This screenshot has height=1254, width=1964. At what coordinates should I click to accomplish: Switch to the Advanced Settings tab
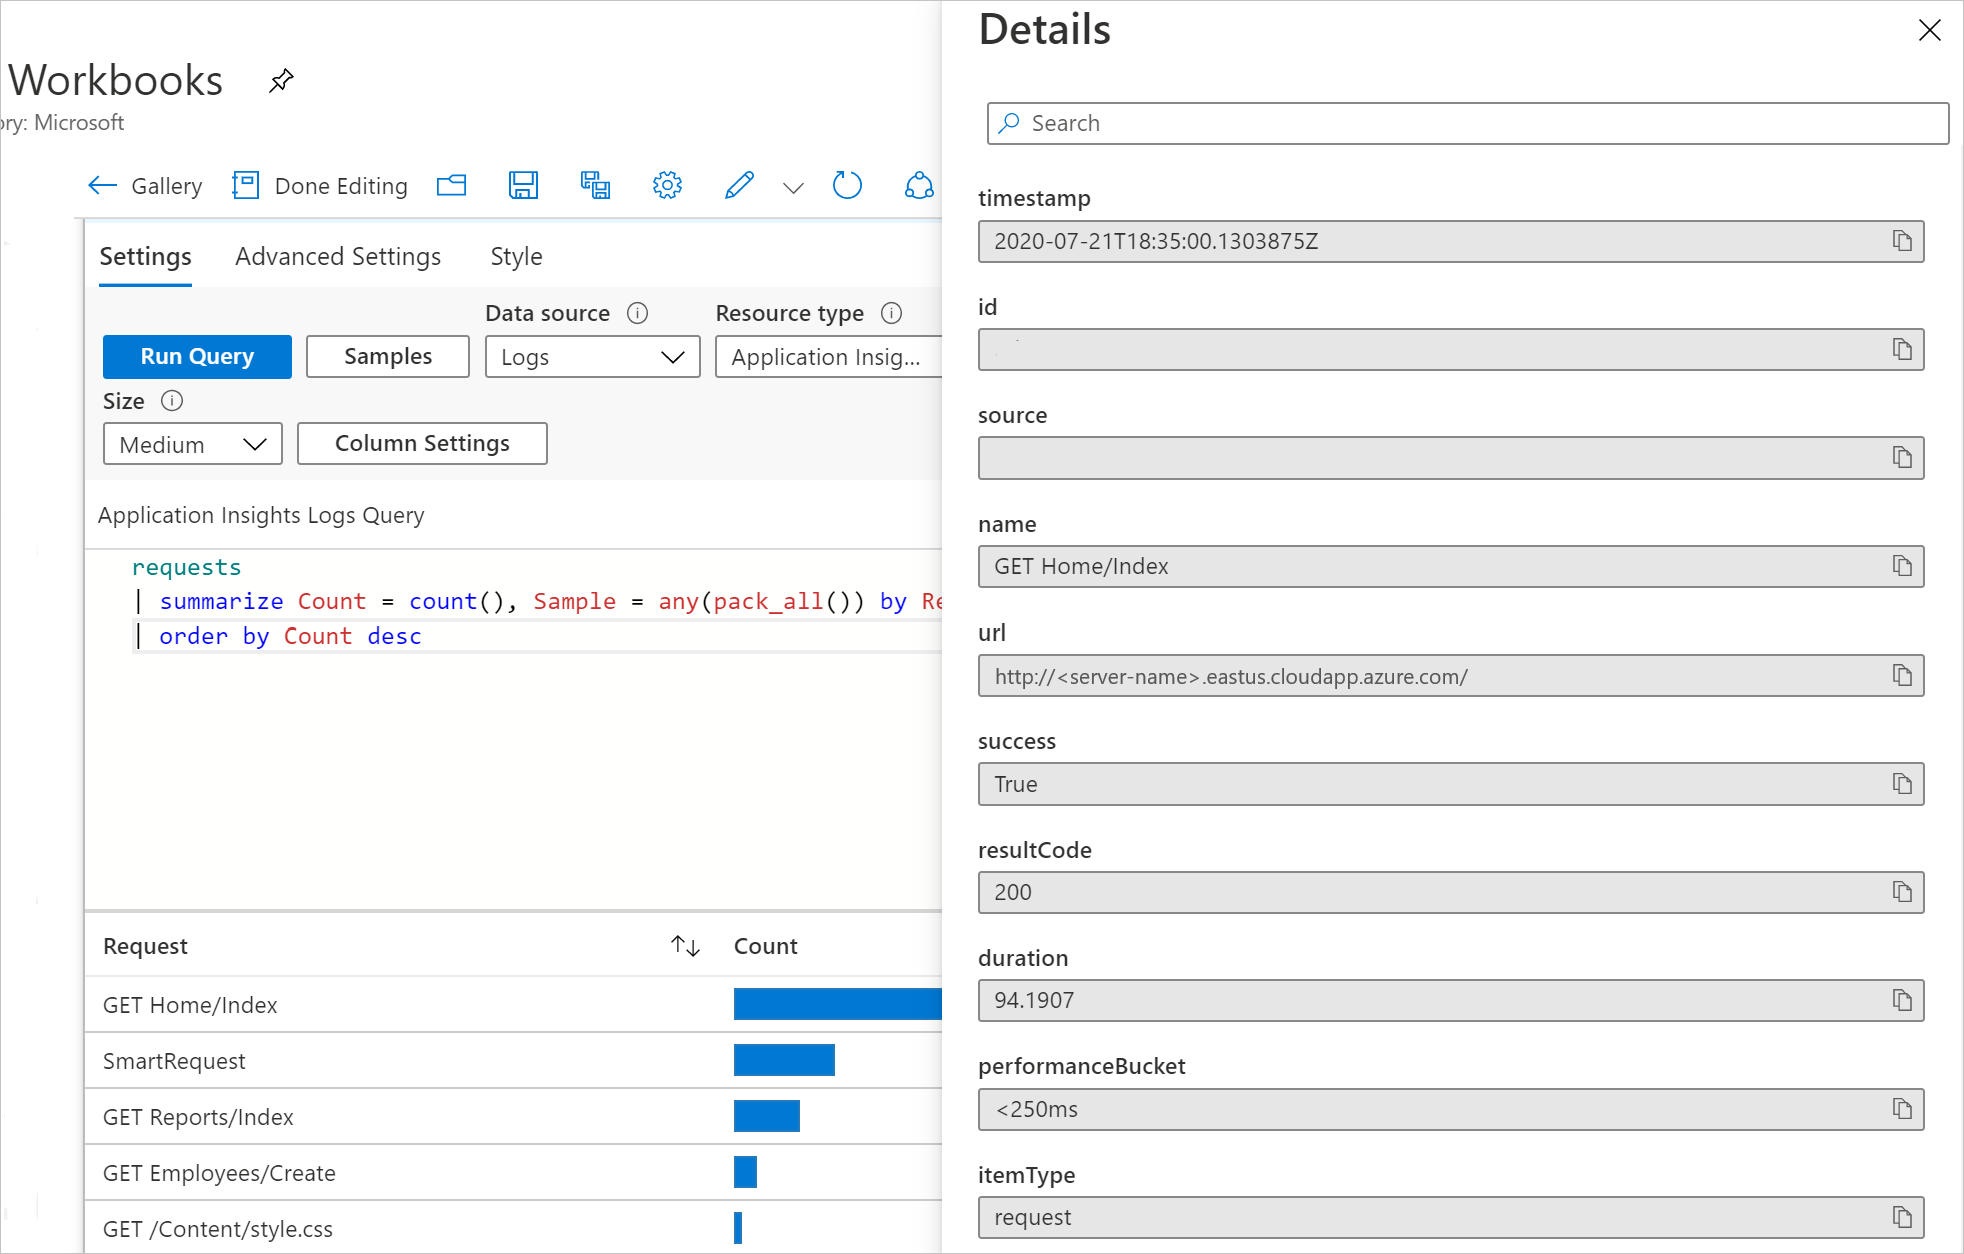tap(338, 257)
